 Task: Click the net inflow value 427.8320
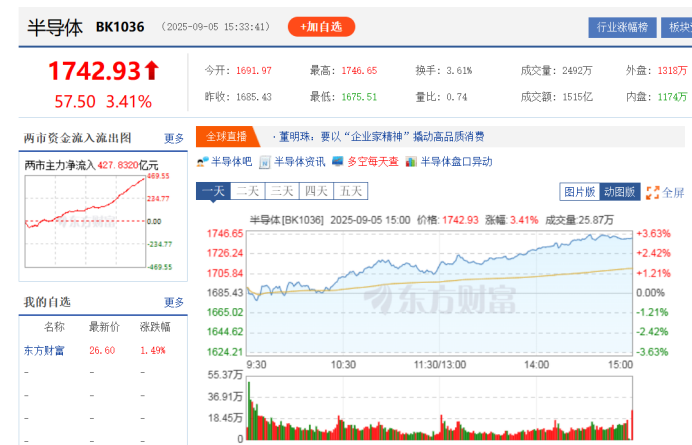click(x=118, y=165)
